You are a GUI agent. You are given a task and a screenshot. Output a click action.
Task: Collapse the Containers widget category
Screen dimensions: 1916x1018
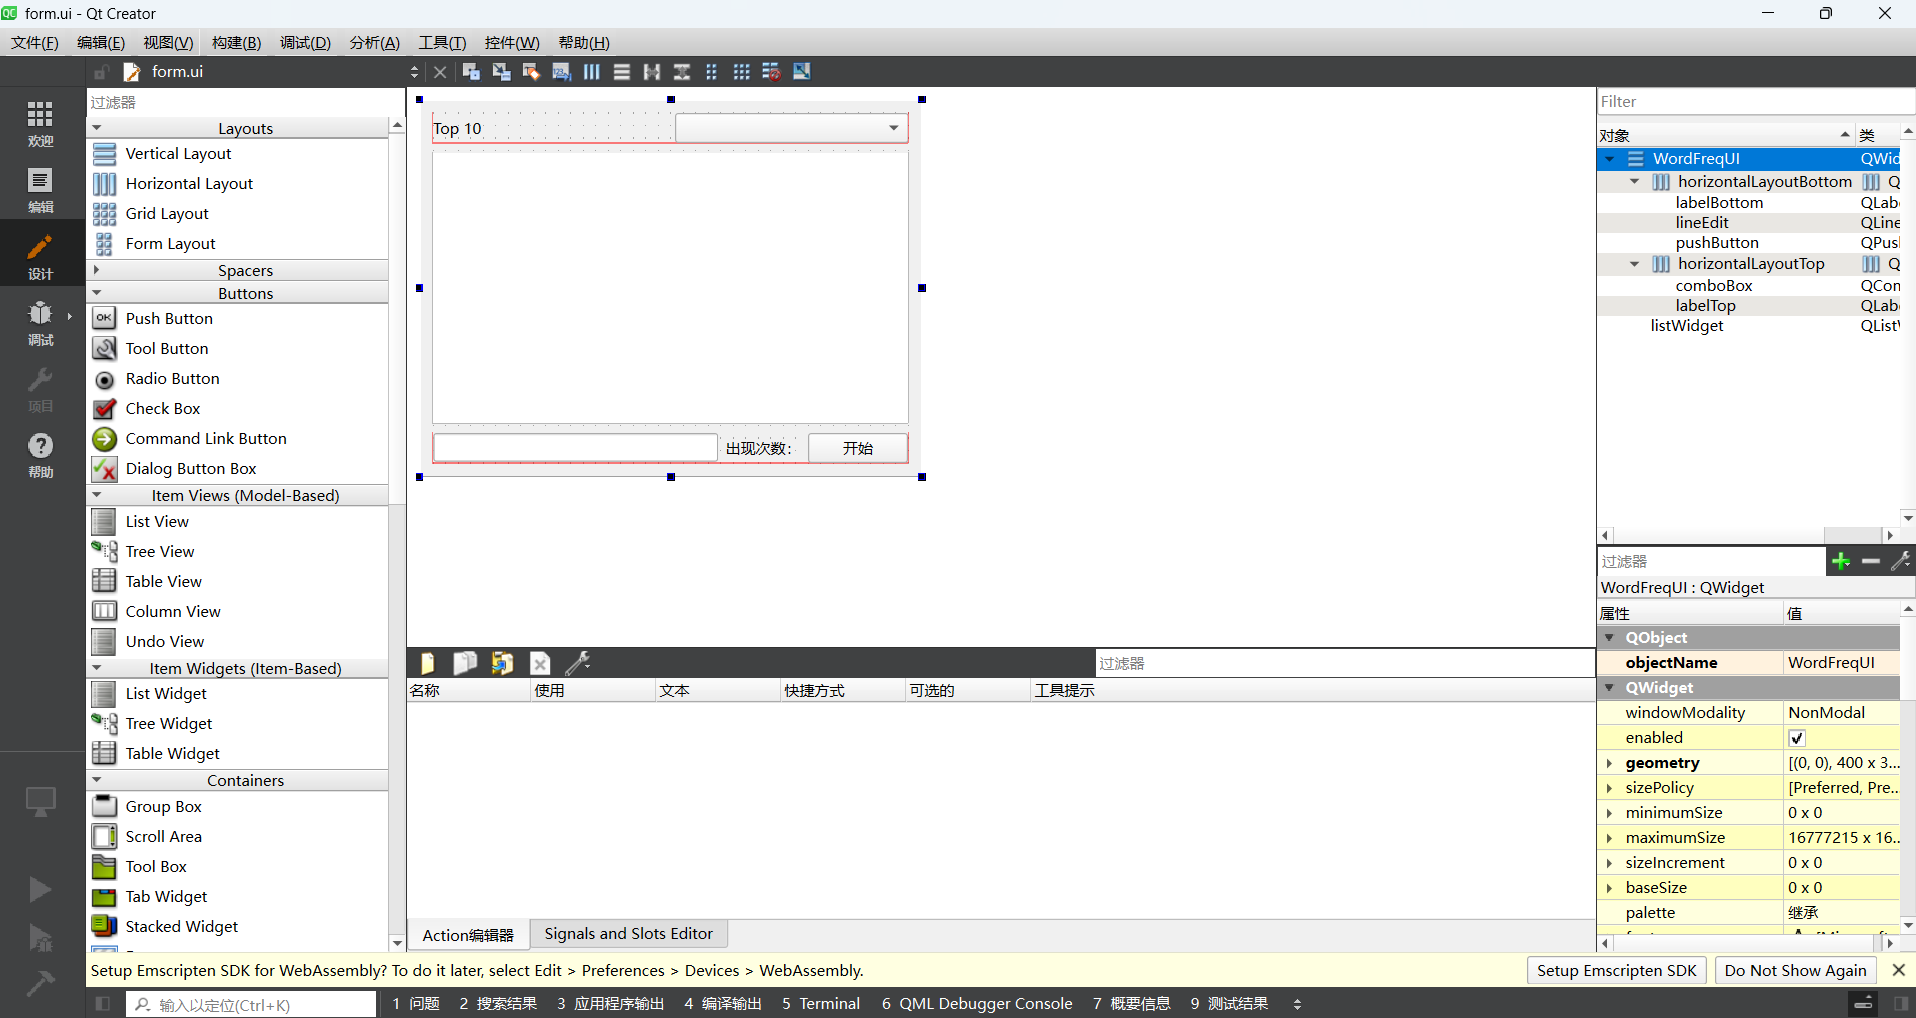tap(97, 780)
